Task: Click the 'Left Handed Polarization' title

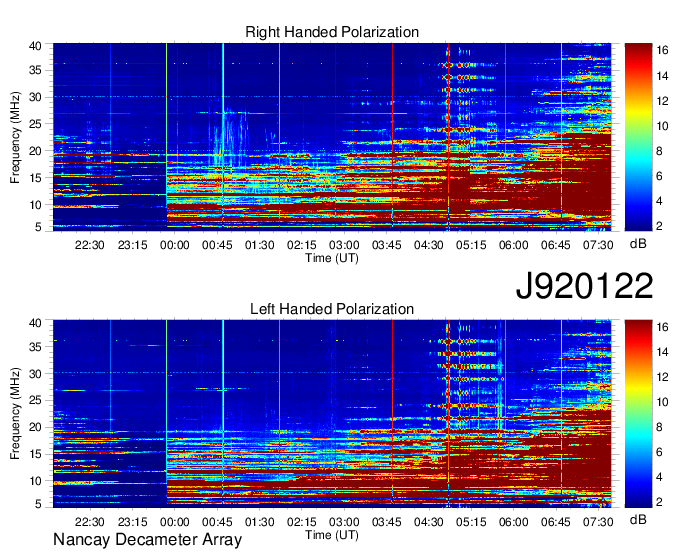Action: coord(332,309)
